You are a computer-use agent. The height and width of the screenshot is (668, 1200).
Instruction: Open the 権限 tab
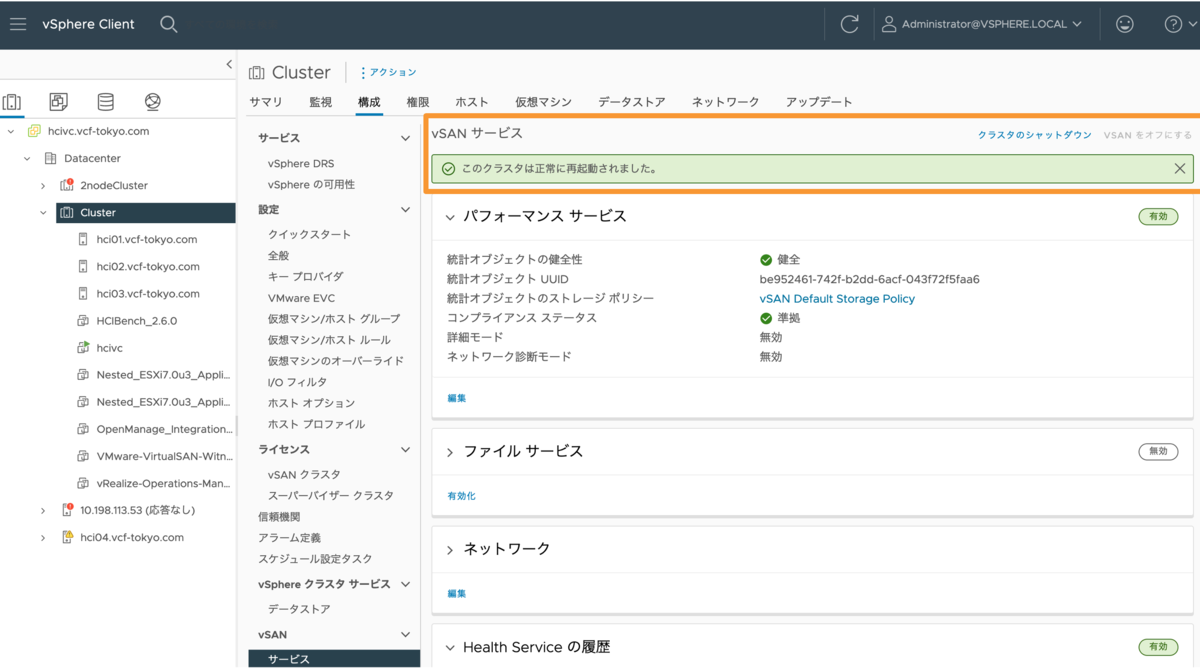click(418, 102)
